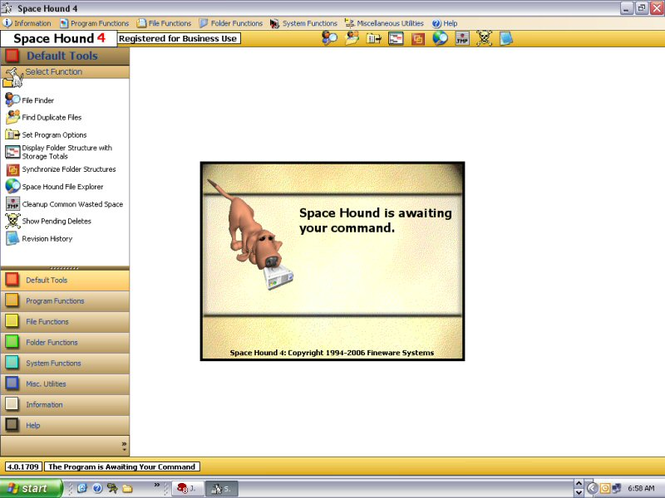Click the skull Show Pending Deletes toolbar icon
Screen dimensions: 665x498
(x=484, y=39)
